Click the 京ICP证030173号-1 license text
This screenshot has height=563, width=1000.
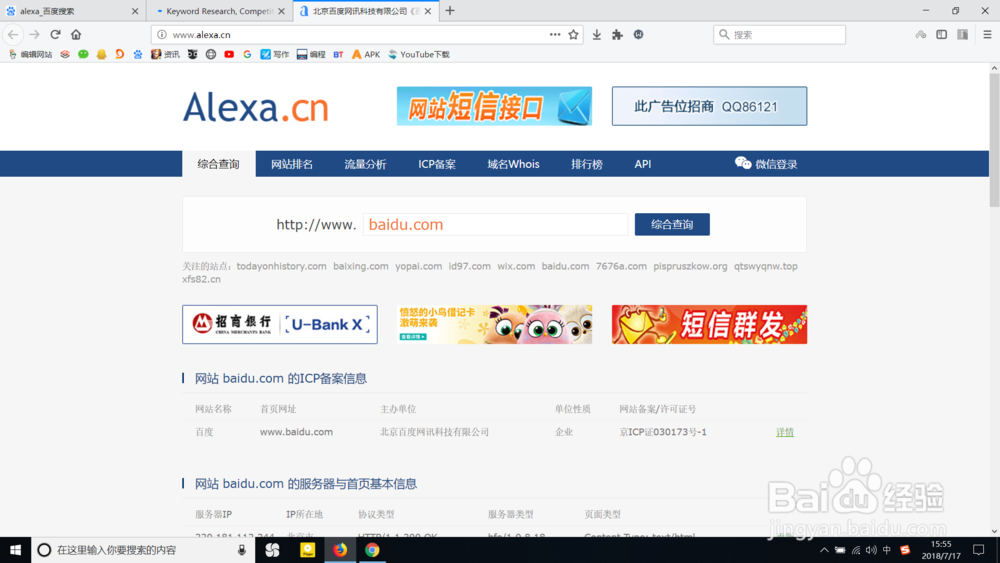pyautogui.click(x=663, y=432)
